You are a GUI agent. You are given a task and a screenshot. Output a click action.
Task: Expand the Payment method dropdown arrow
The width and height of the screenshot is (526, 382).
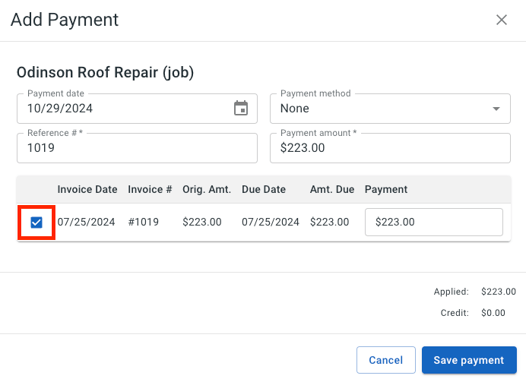coord(496,109)
